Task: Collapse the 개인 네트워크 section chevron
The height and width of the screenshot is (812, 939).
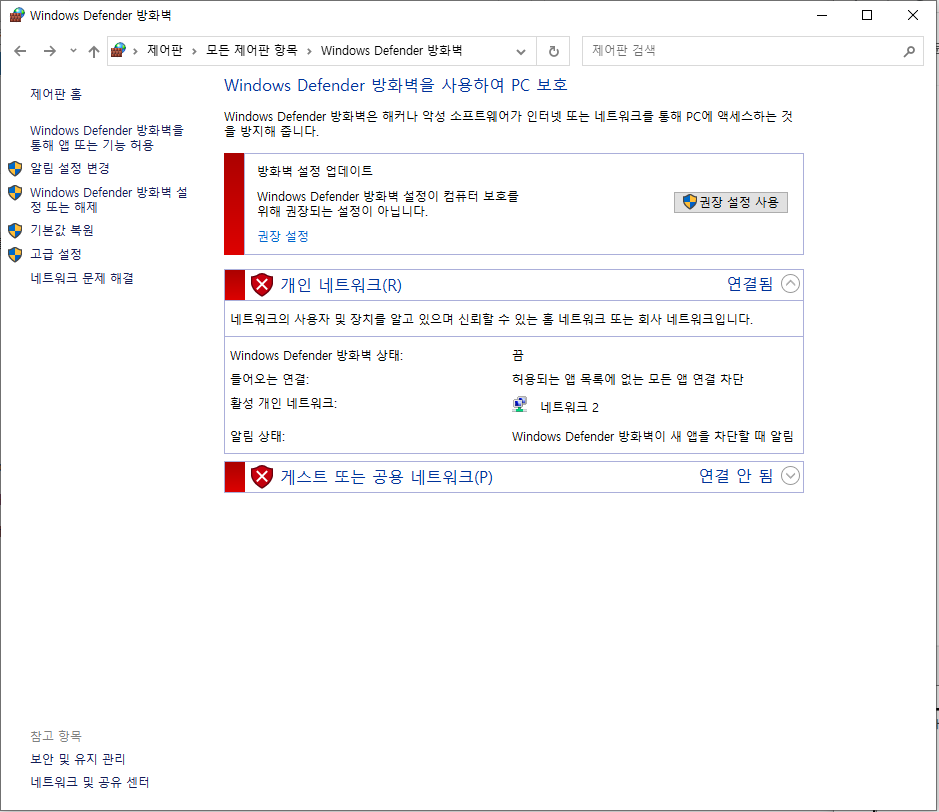Action: [790, 284]
